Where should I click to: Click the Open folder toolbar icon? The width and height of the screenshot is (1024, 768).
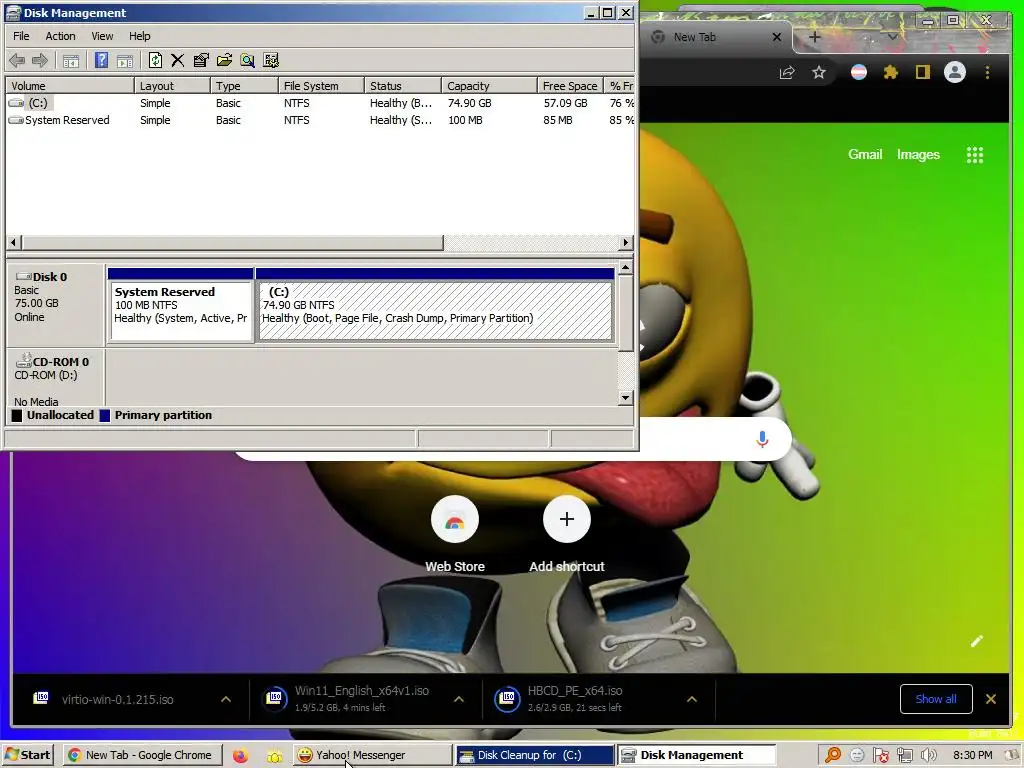[x=224, y=61]
